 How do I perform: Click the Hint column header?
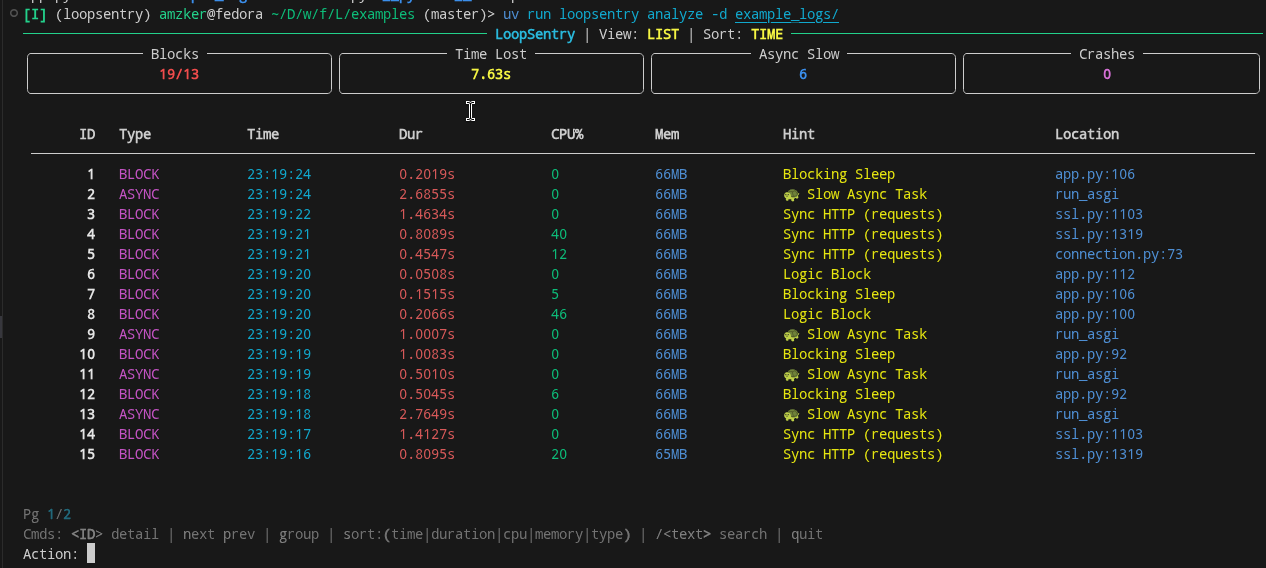point(799,134)
